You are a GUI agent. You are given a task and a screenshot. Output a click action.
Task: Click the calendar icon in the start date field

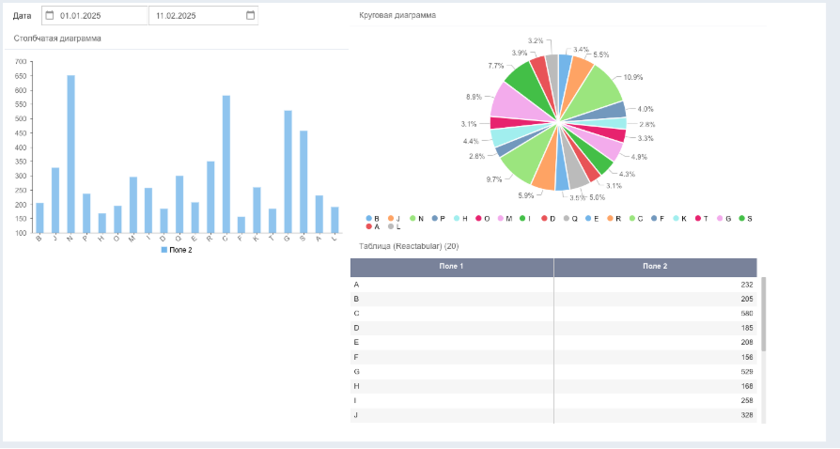[x=49, y=16]
